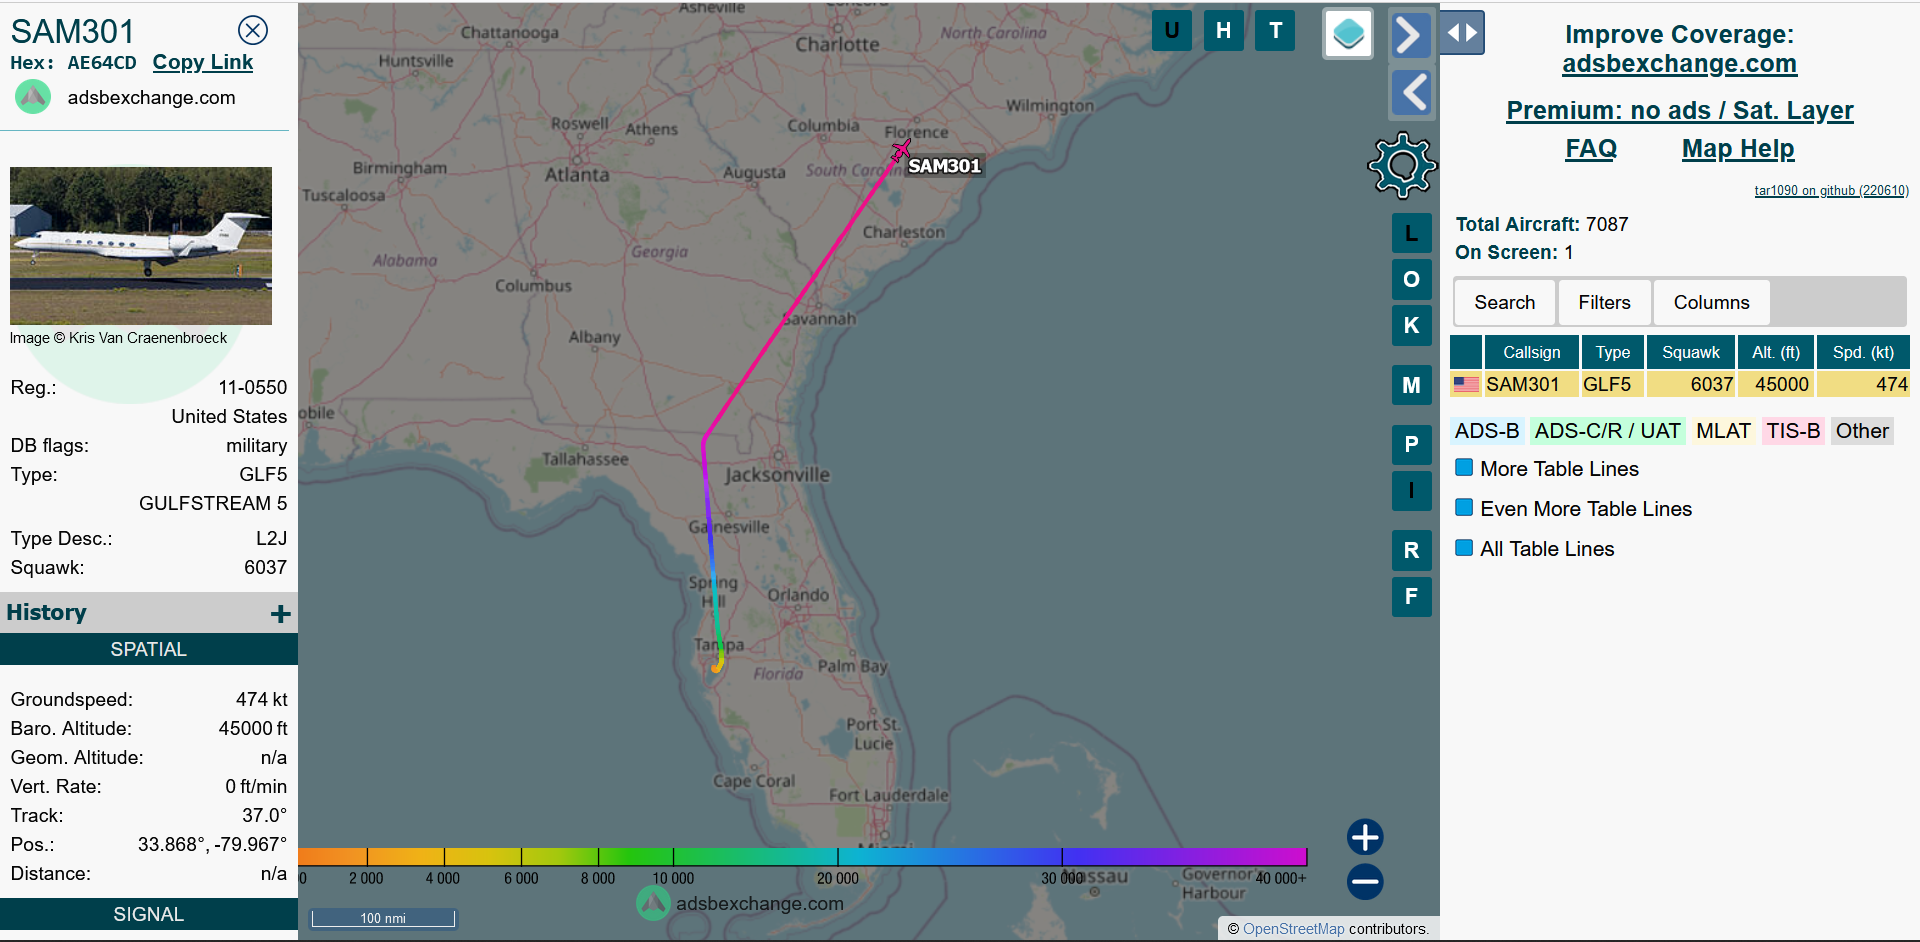
Task: Toggle the M map option button
Action: (1411, 385)
